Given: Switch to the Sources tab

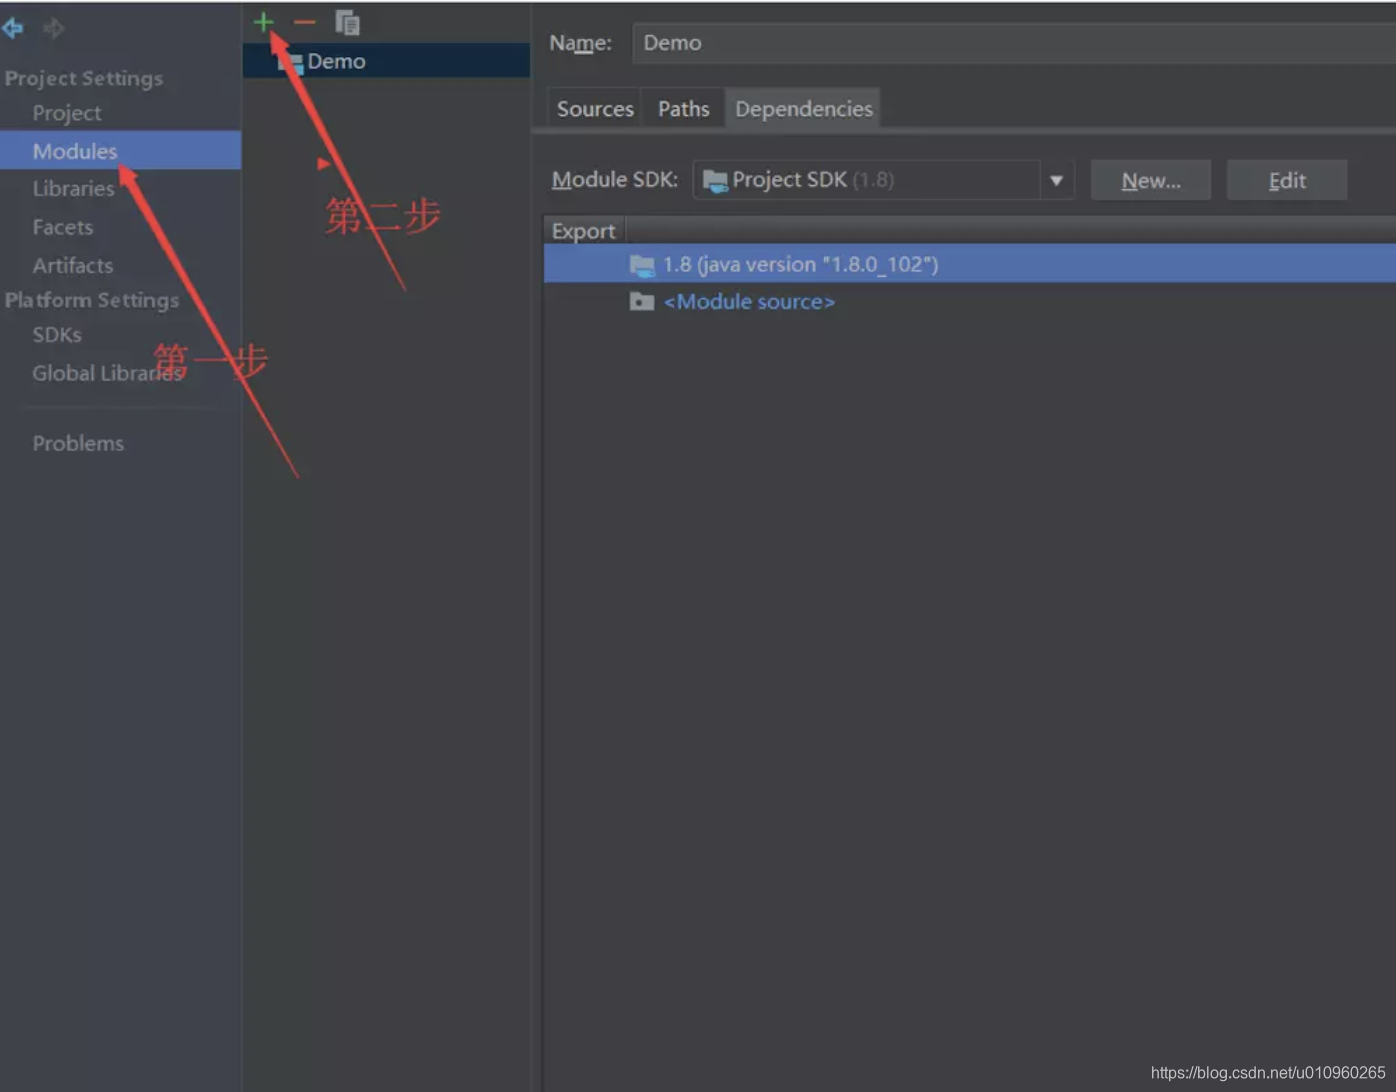Looking at the screenshot, I should 595,109.
